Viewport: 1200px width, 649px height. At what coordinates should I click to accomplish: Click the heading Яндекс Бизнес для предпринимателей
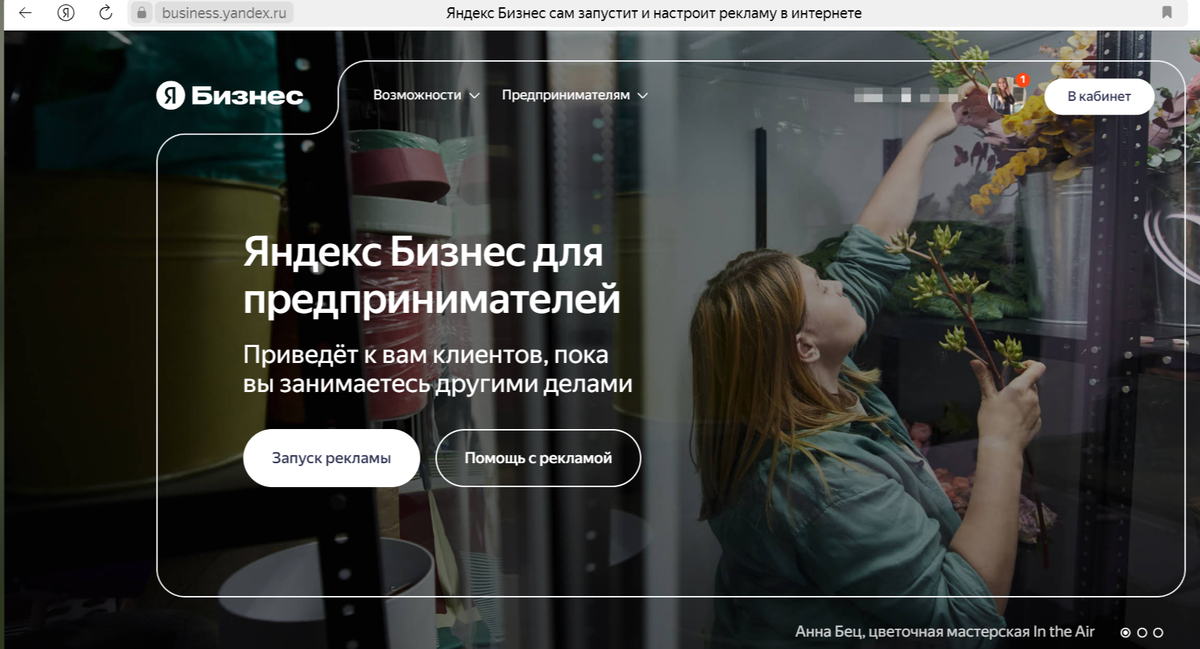[432, 276]
